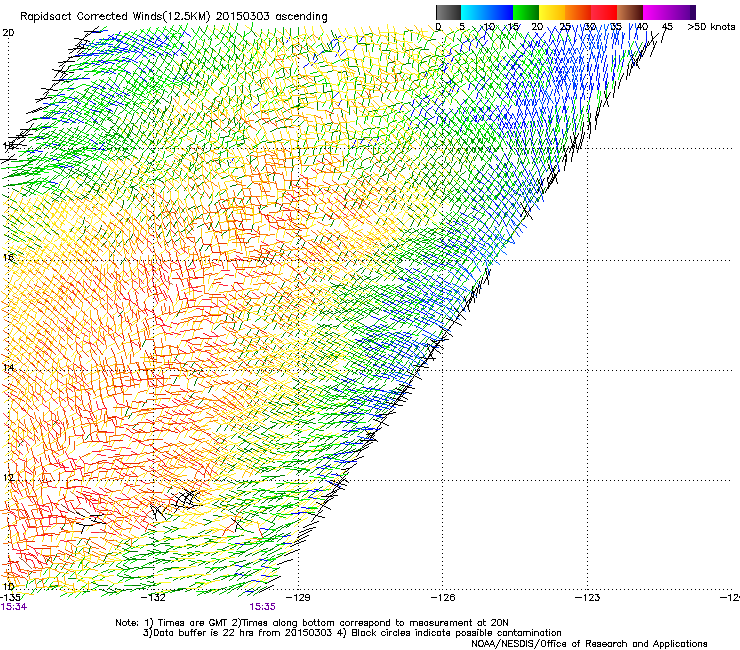Click the brown 35-40 knots legend swatch
Screen dimensions: 740x650
(630, 12)
